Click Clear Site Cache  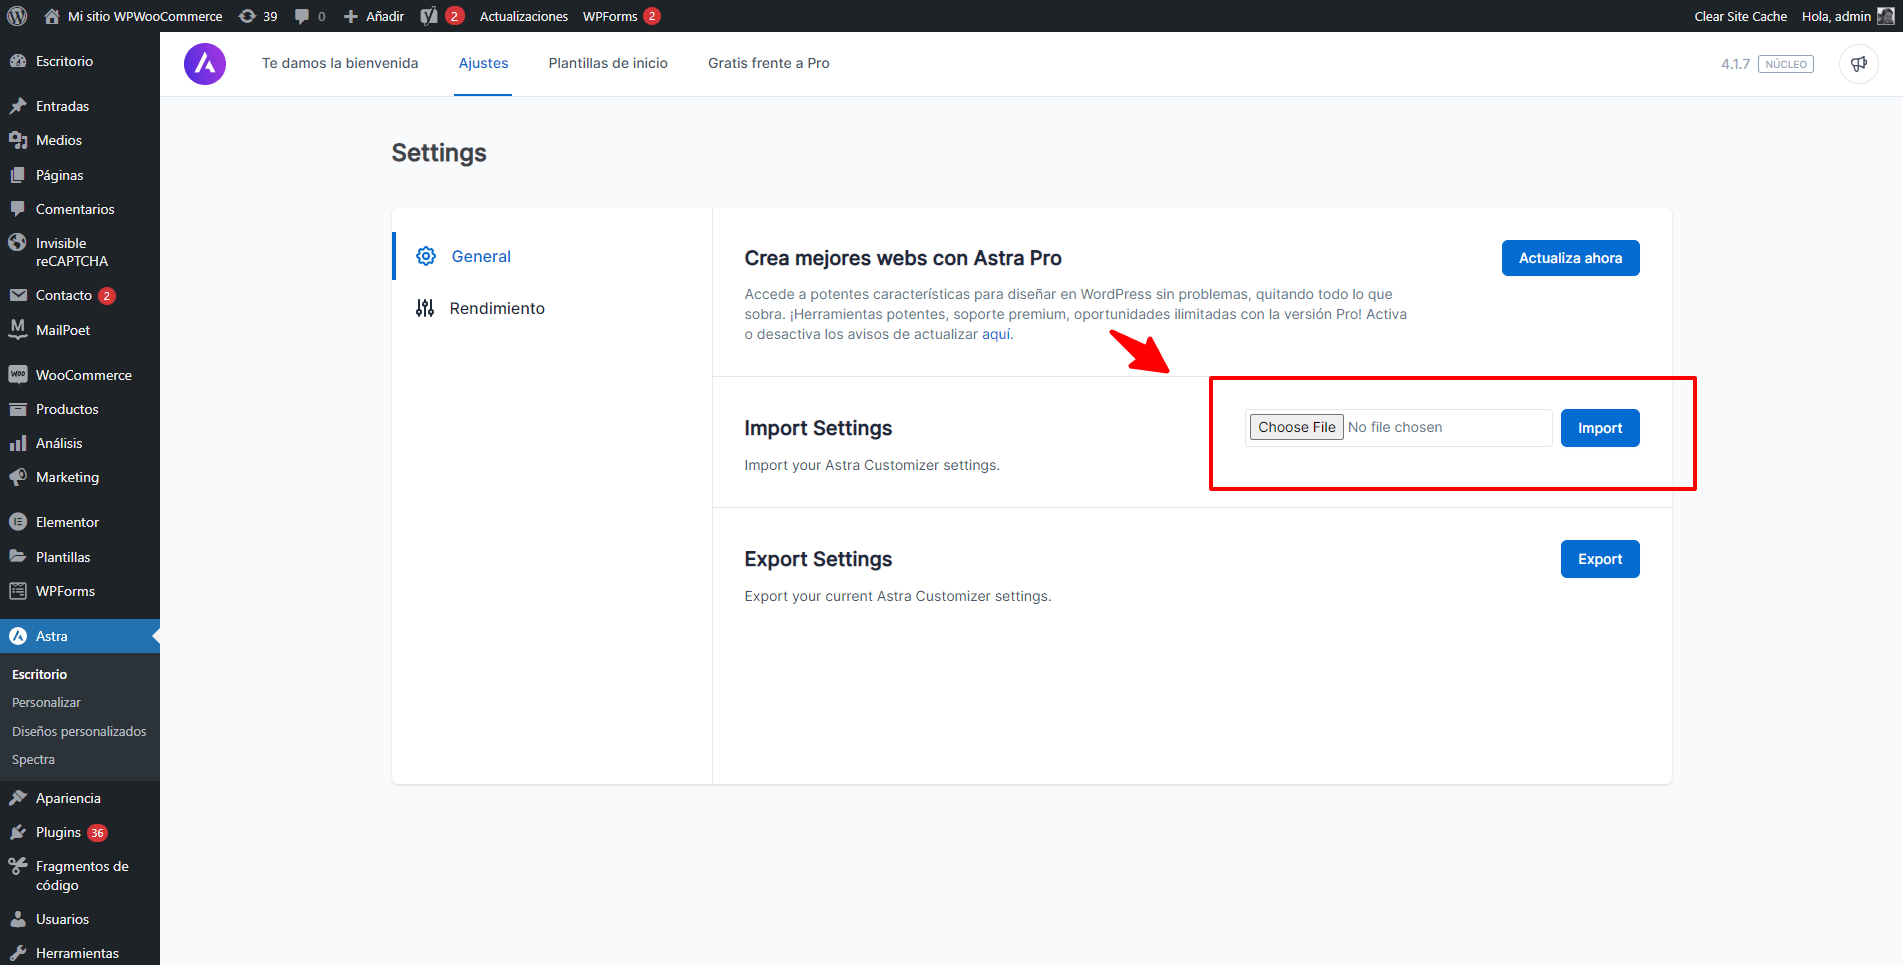1740,16
